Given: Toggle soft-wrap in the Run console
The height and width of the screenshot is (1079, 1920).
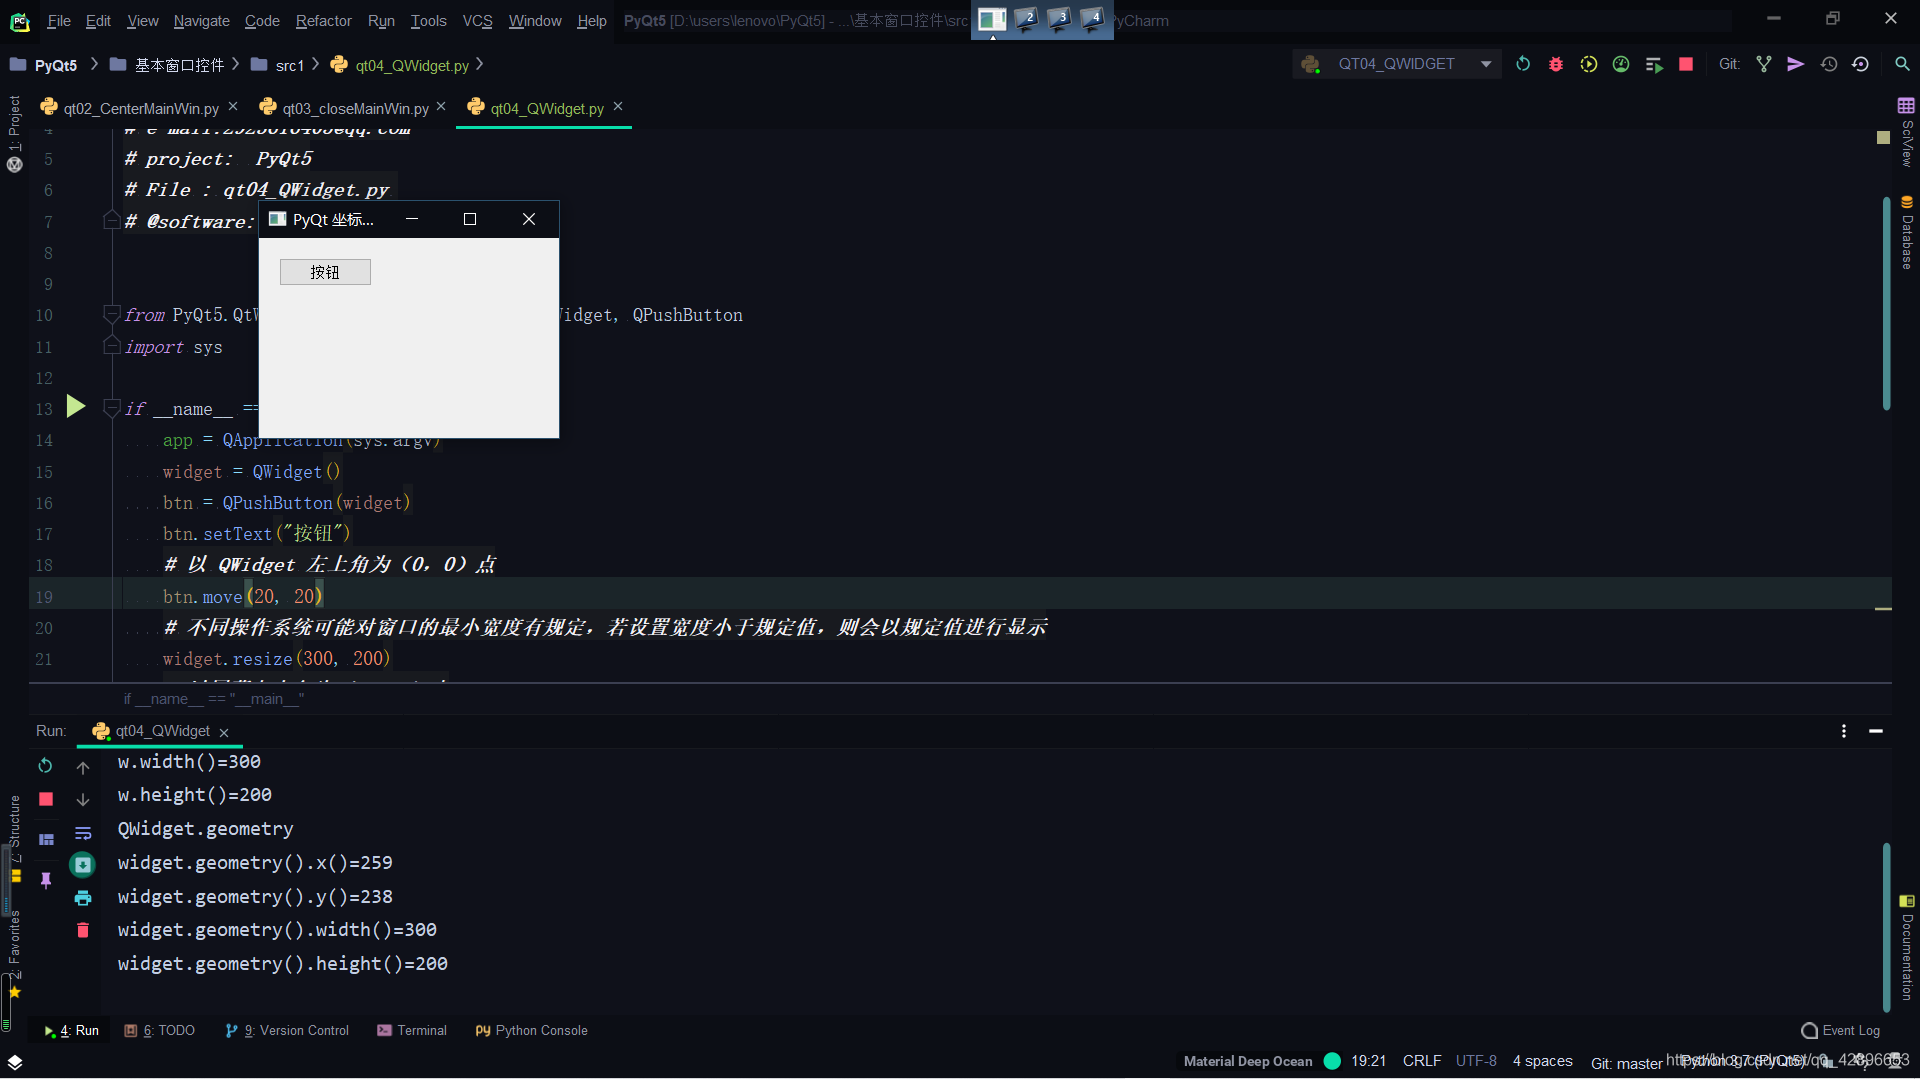Looking at the screenshot, I should click(83, 833).
